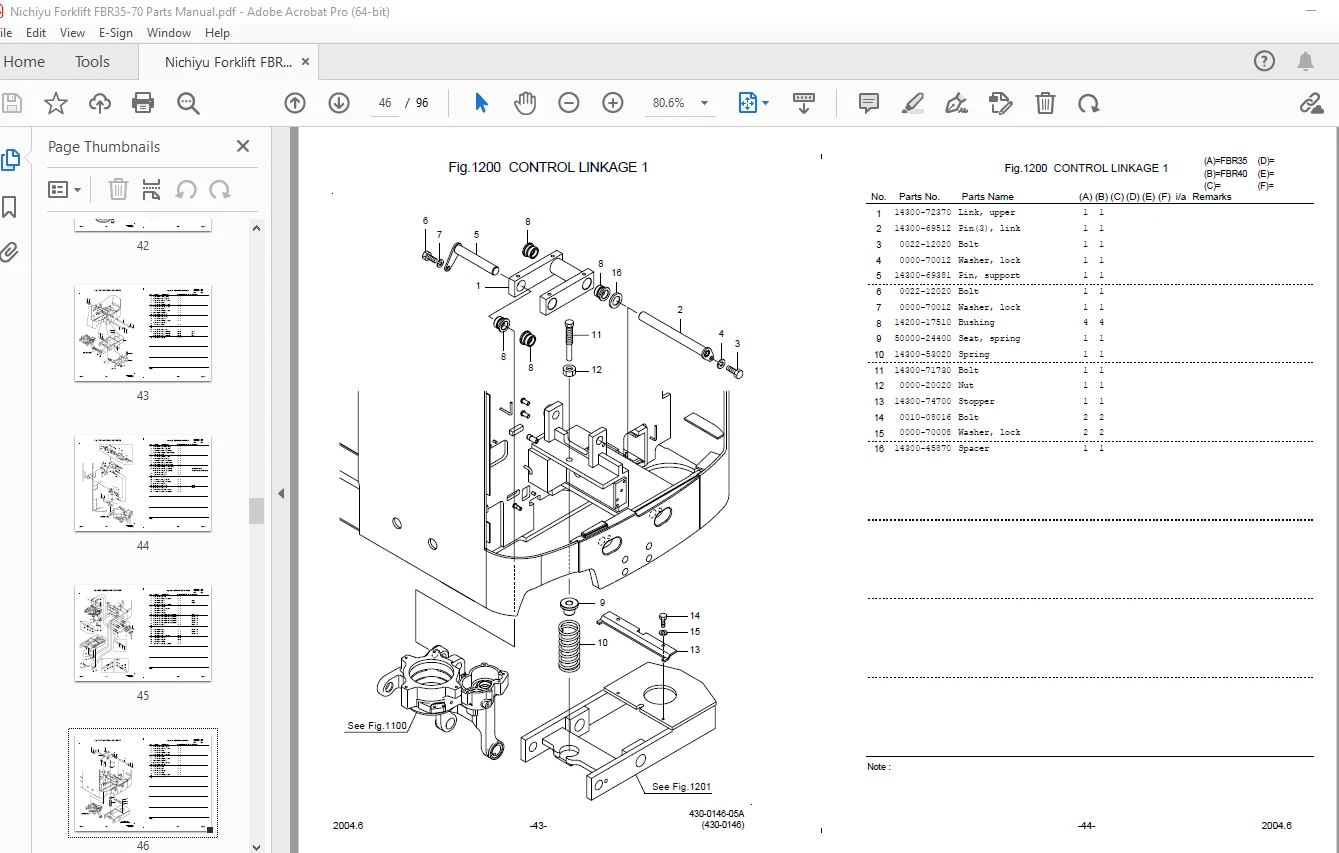This screenshot has height=853, width=1339.
Task: Select the page 43 thumbnail
Action: pyautogui.click(x=143, y=334)
